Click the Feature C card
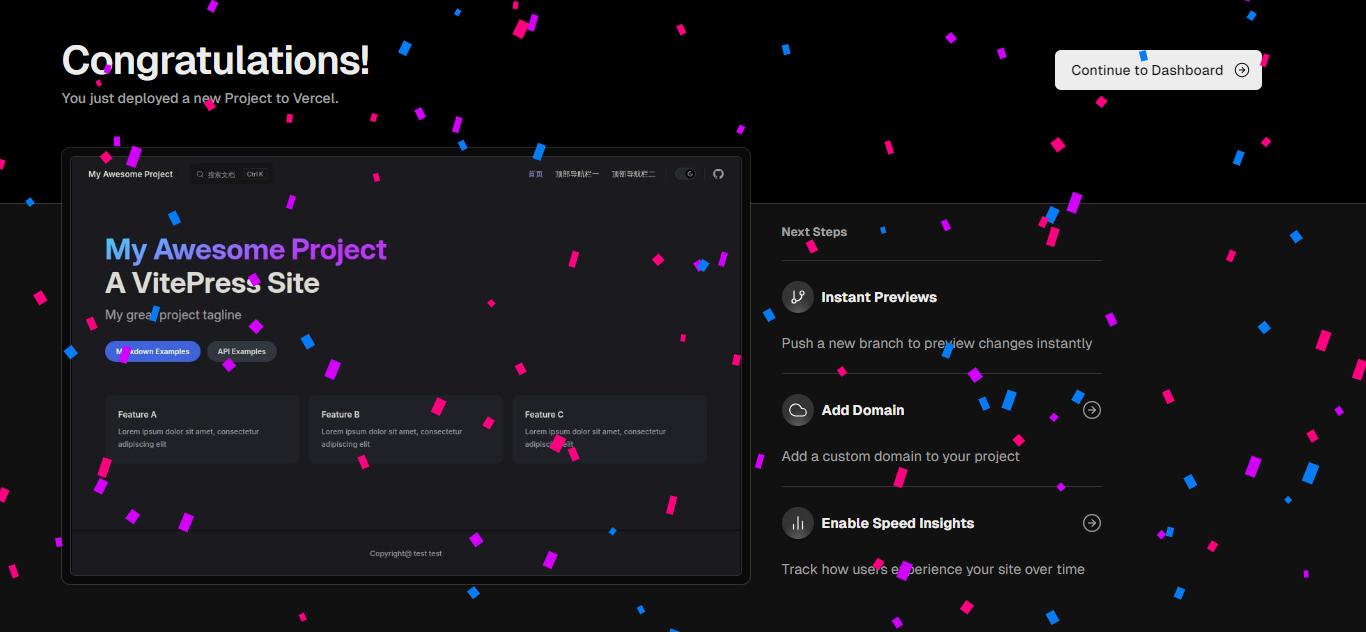Screen dimensions: 1366x632 point(610,429)
